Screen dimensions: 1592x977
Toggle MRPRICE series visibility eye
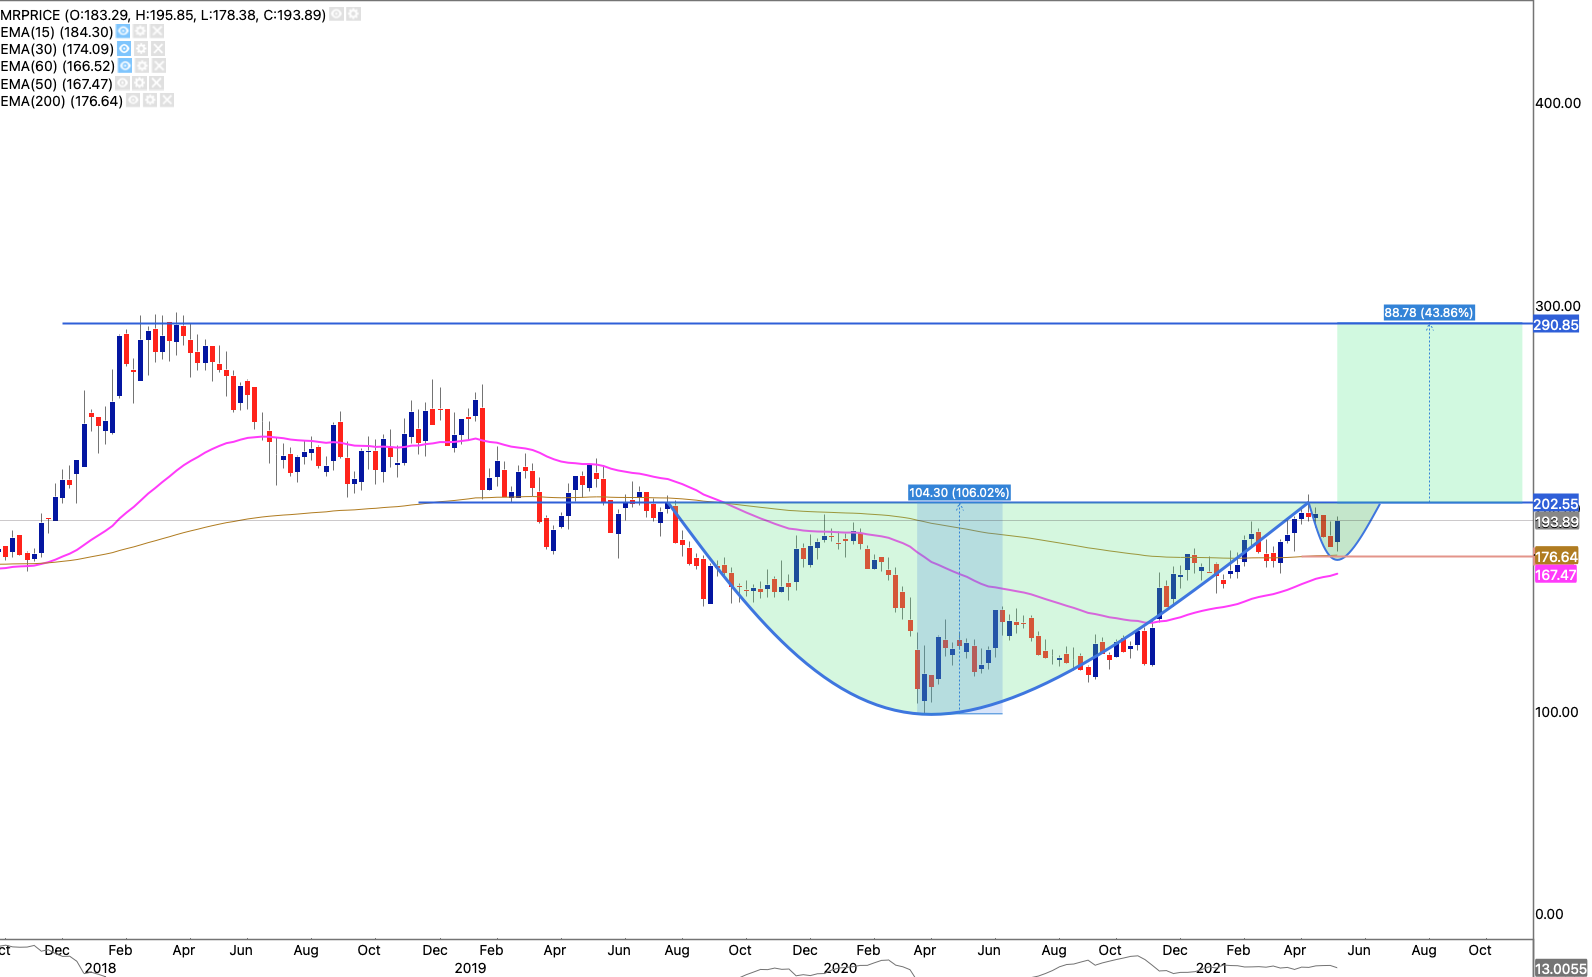tap(337, 15)
